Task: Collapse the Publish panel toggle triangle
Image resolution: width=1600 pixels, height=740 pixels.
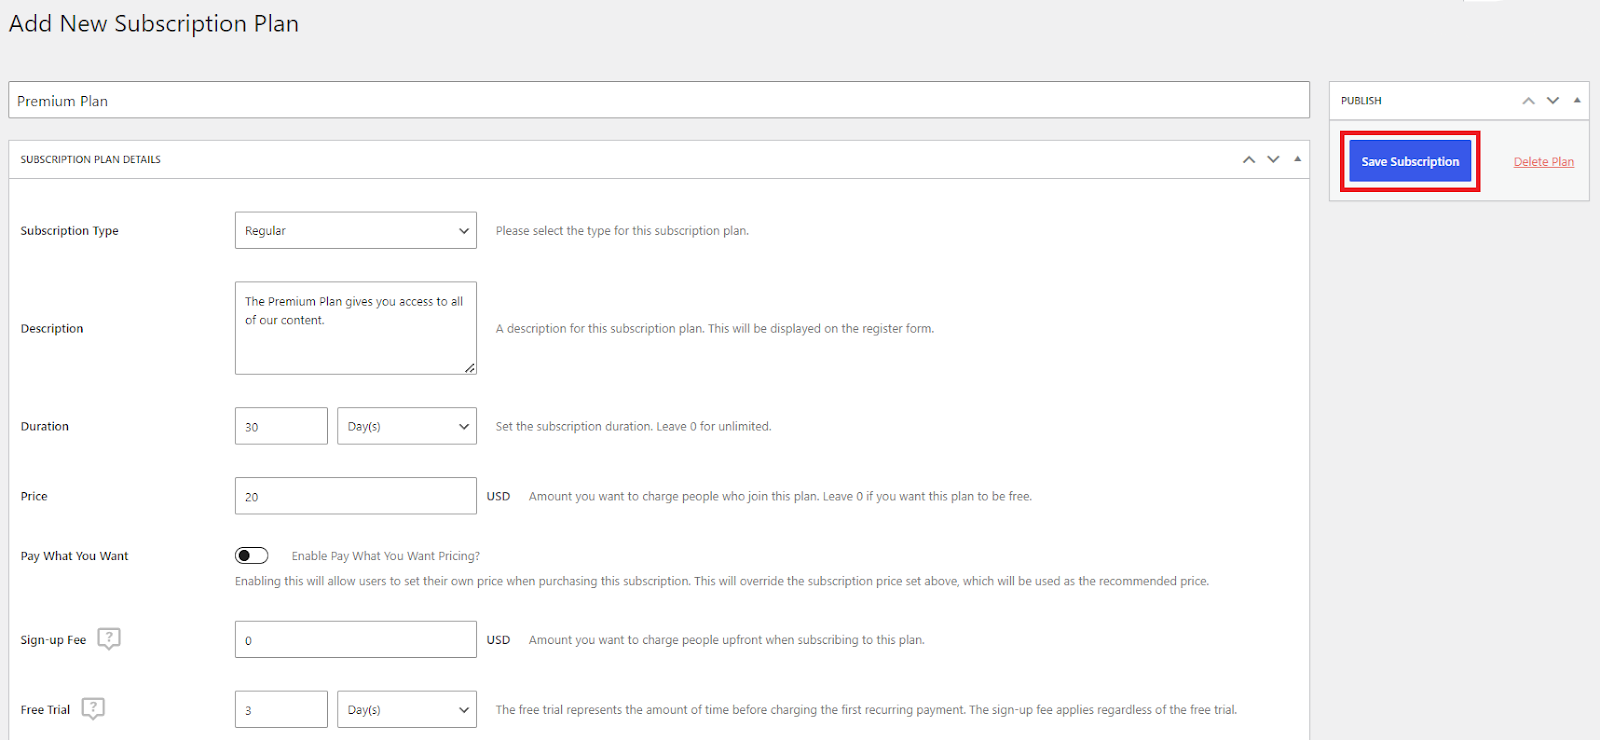Action: 1577,100
